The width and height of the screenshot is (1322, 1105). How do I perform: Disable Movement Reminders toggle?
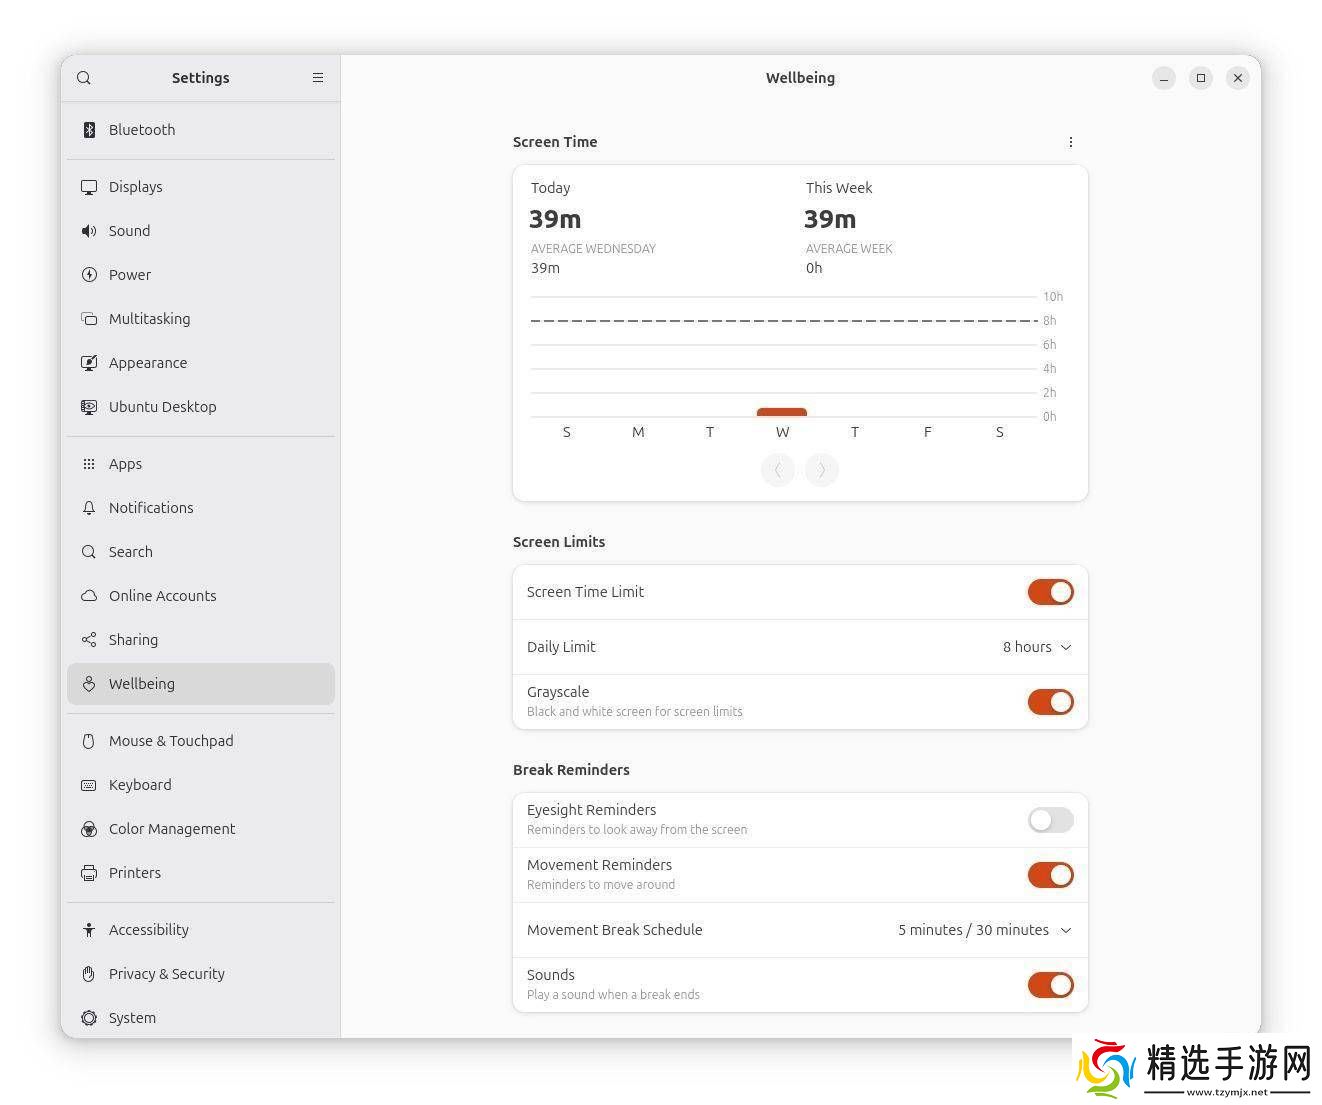(1050, 875)
